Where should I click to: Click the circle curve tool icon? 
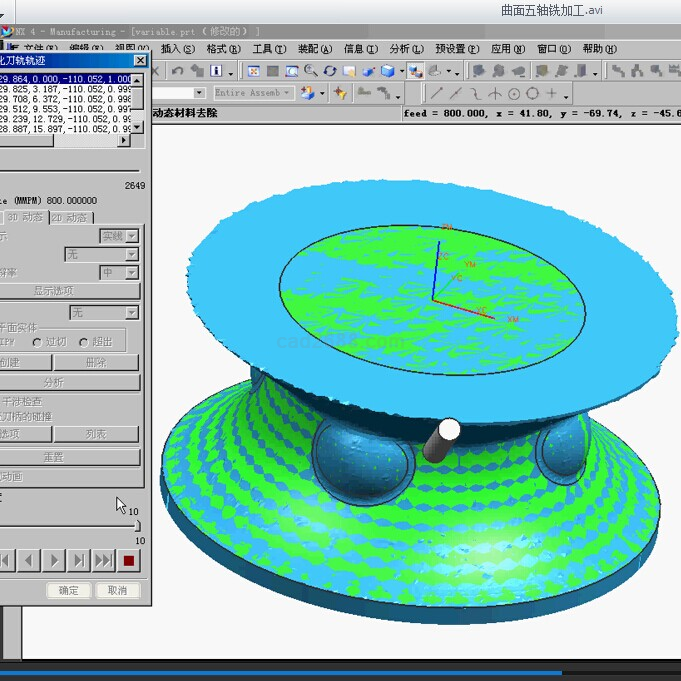click(x=514, y=94)
